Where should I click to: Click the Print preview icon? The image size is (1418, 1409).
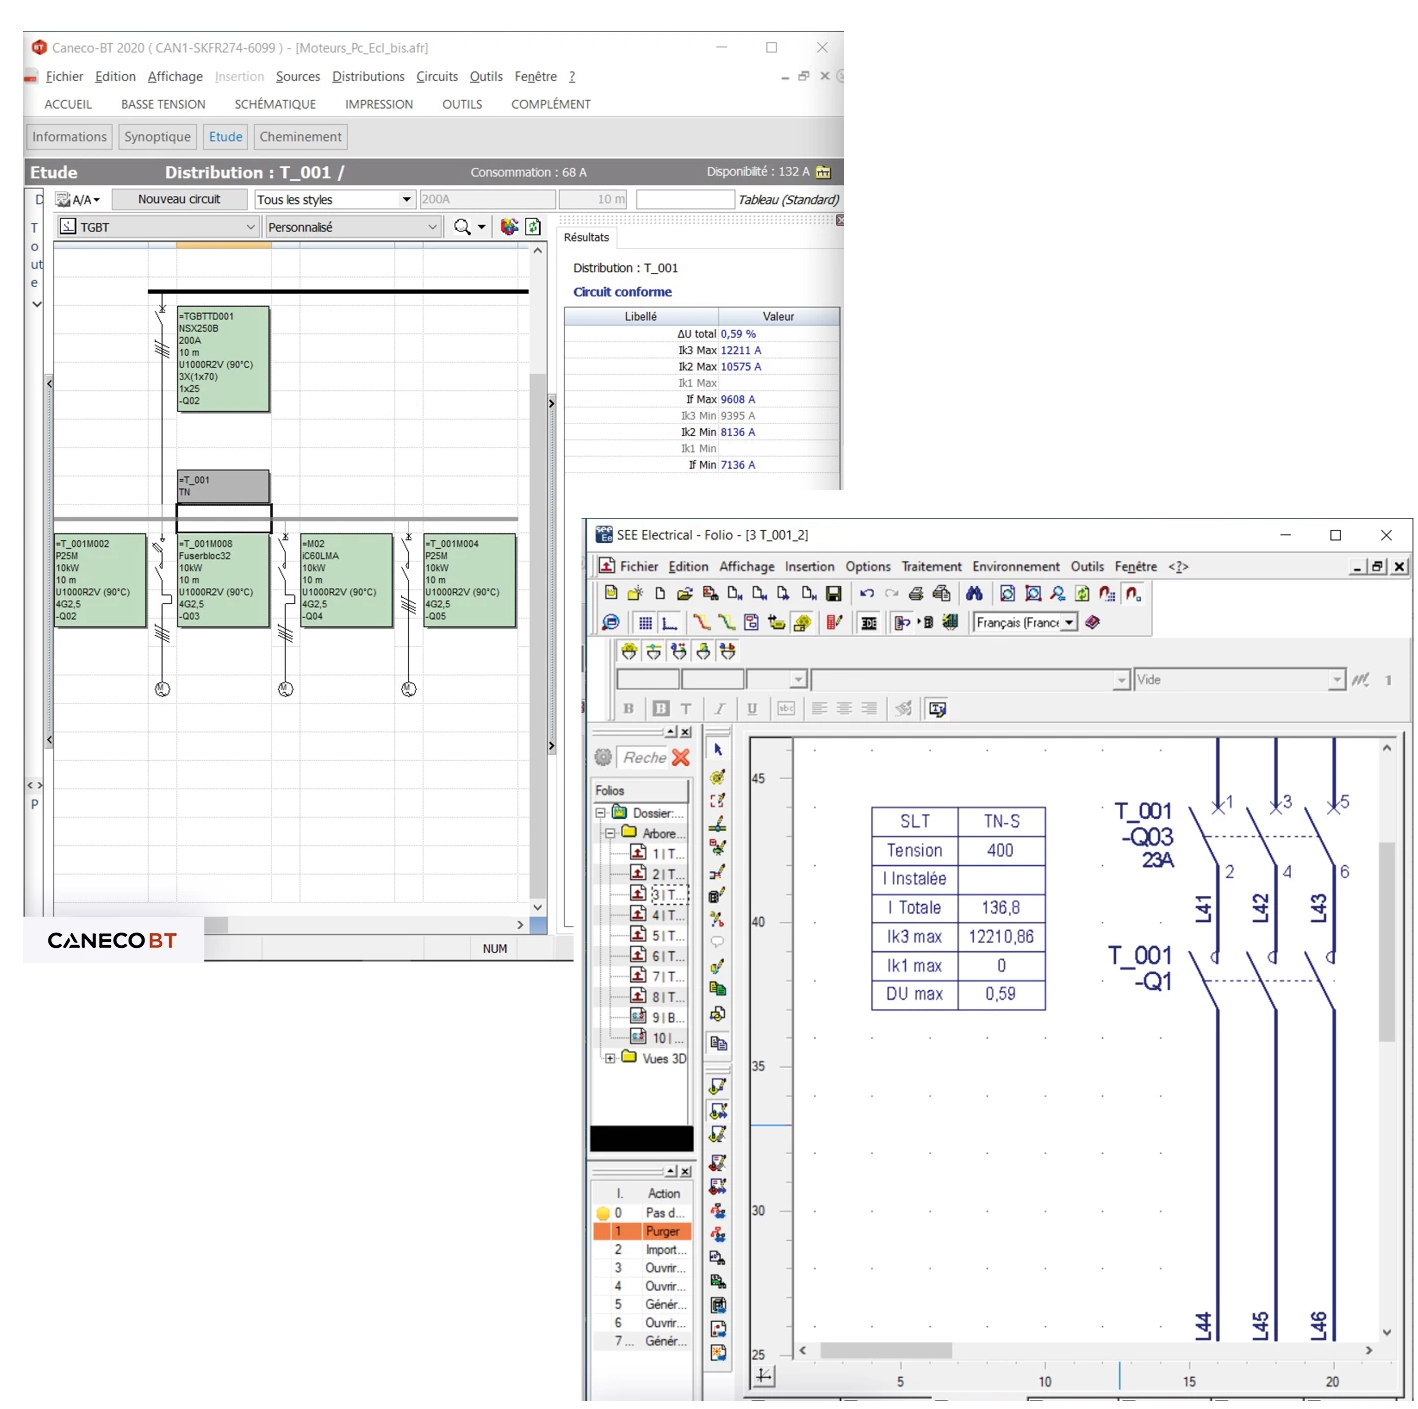(x=941, y=594)
